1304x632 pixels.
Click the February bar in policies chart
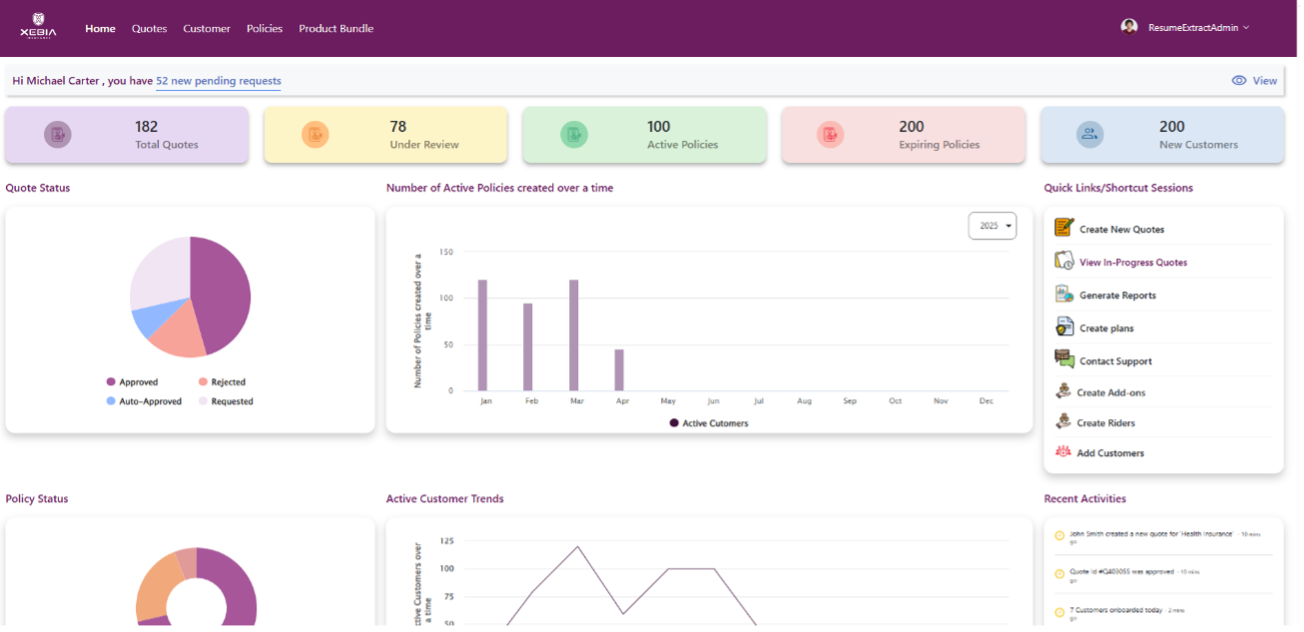point(528,347)
